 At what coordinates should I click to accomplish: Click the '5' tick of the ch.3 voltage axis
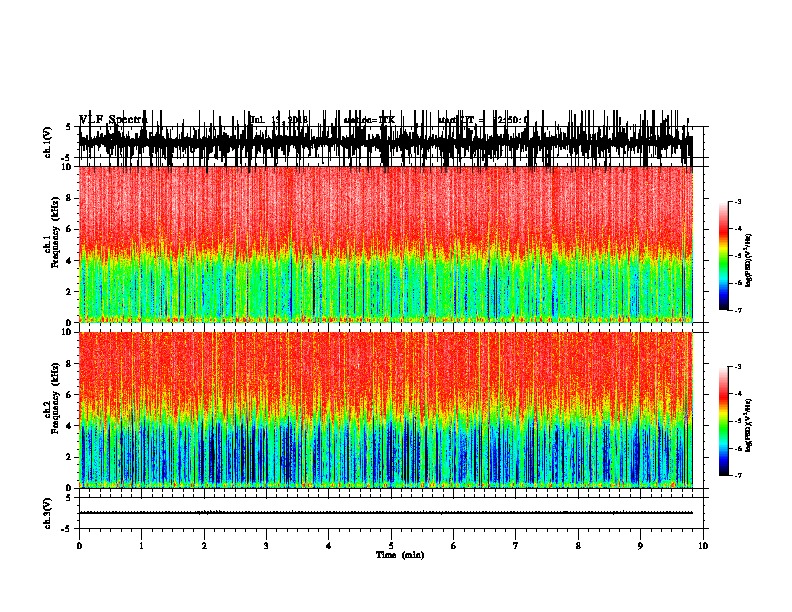click(x=68, y=498)
